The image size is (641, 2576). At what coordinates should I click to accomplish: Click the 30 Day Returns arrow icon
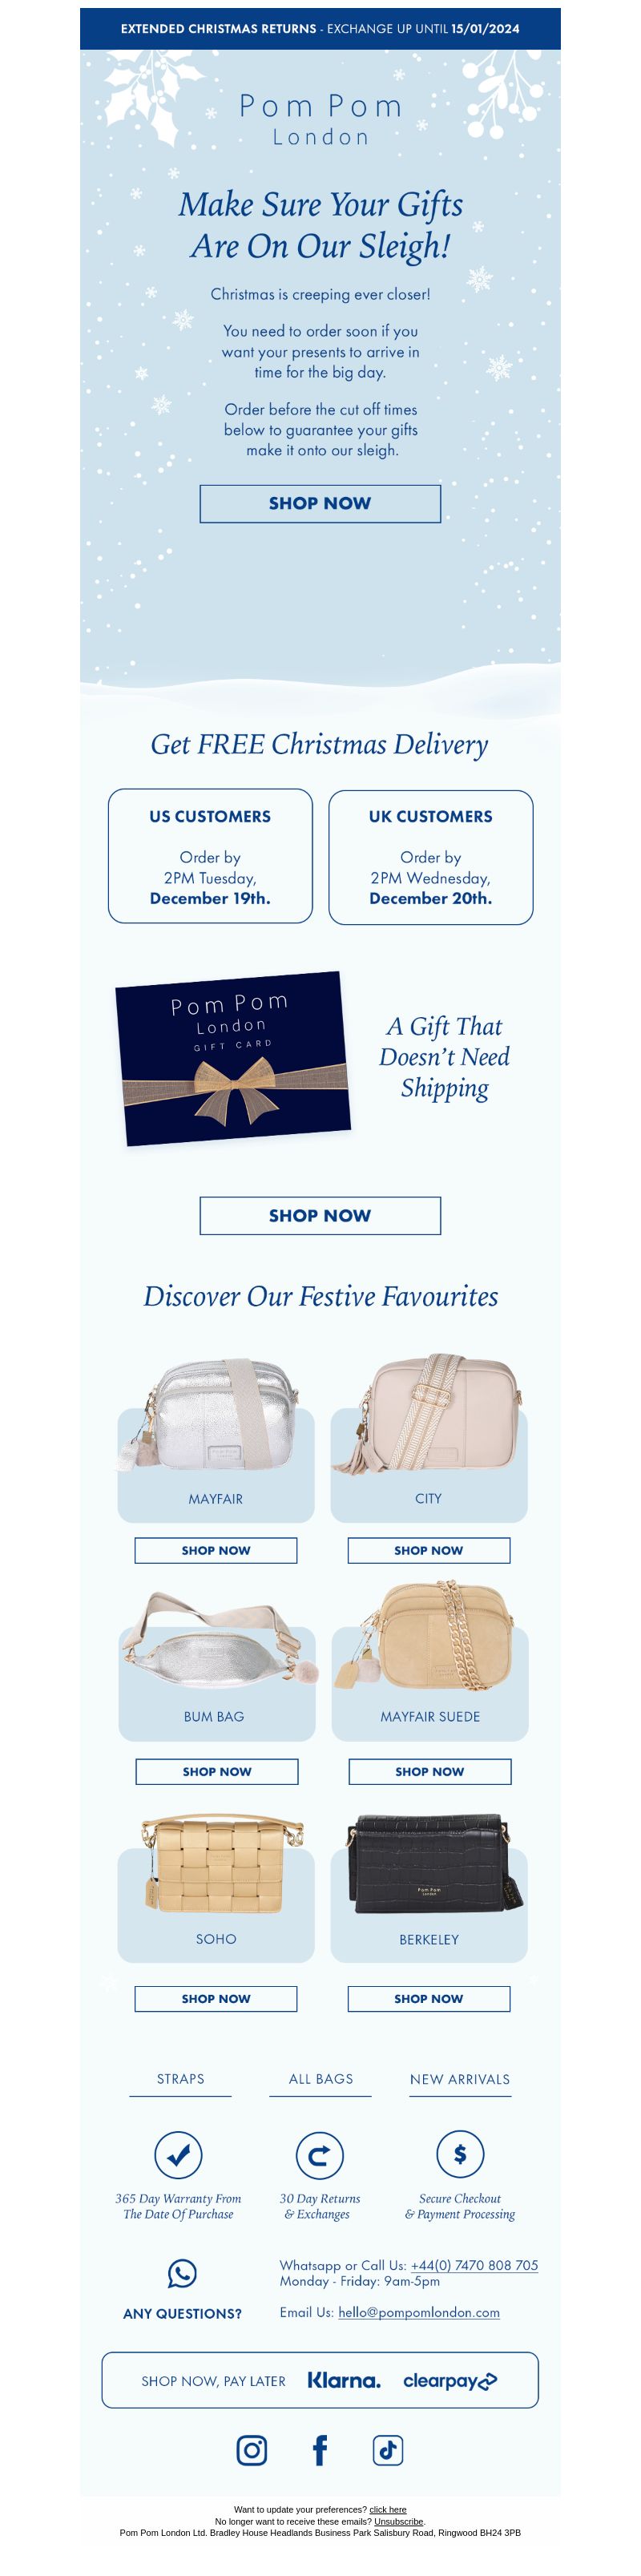[319, 2154]
